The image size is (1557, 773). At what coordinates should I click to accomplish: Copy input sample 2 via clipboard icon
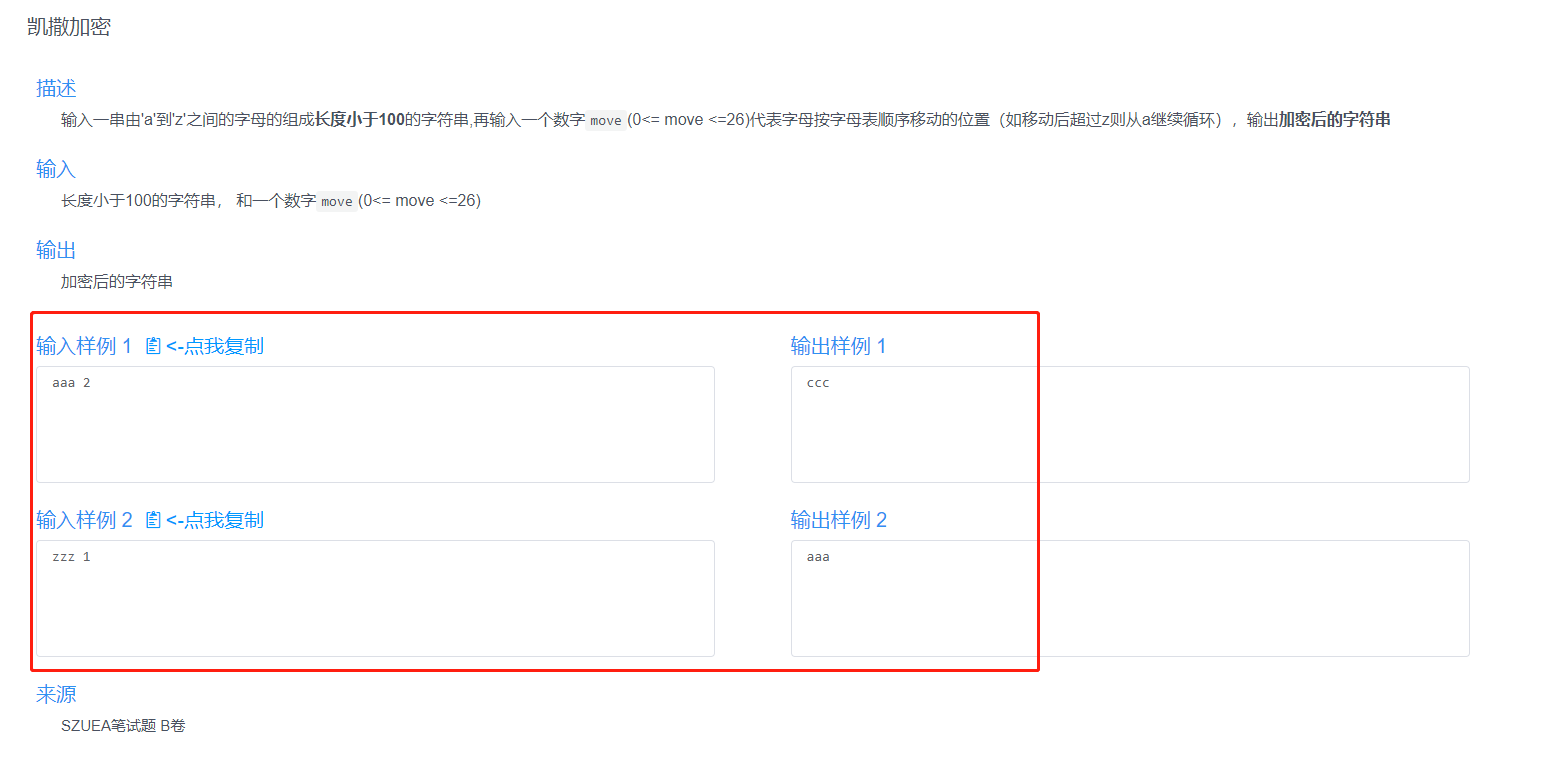153,520
